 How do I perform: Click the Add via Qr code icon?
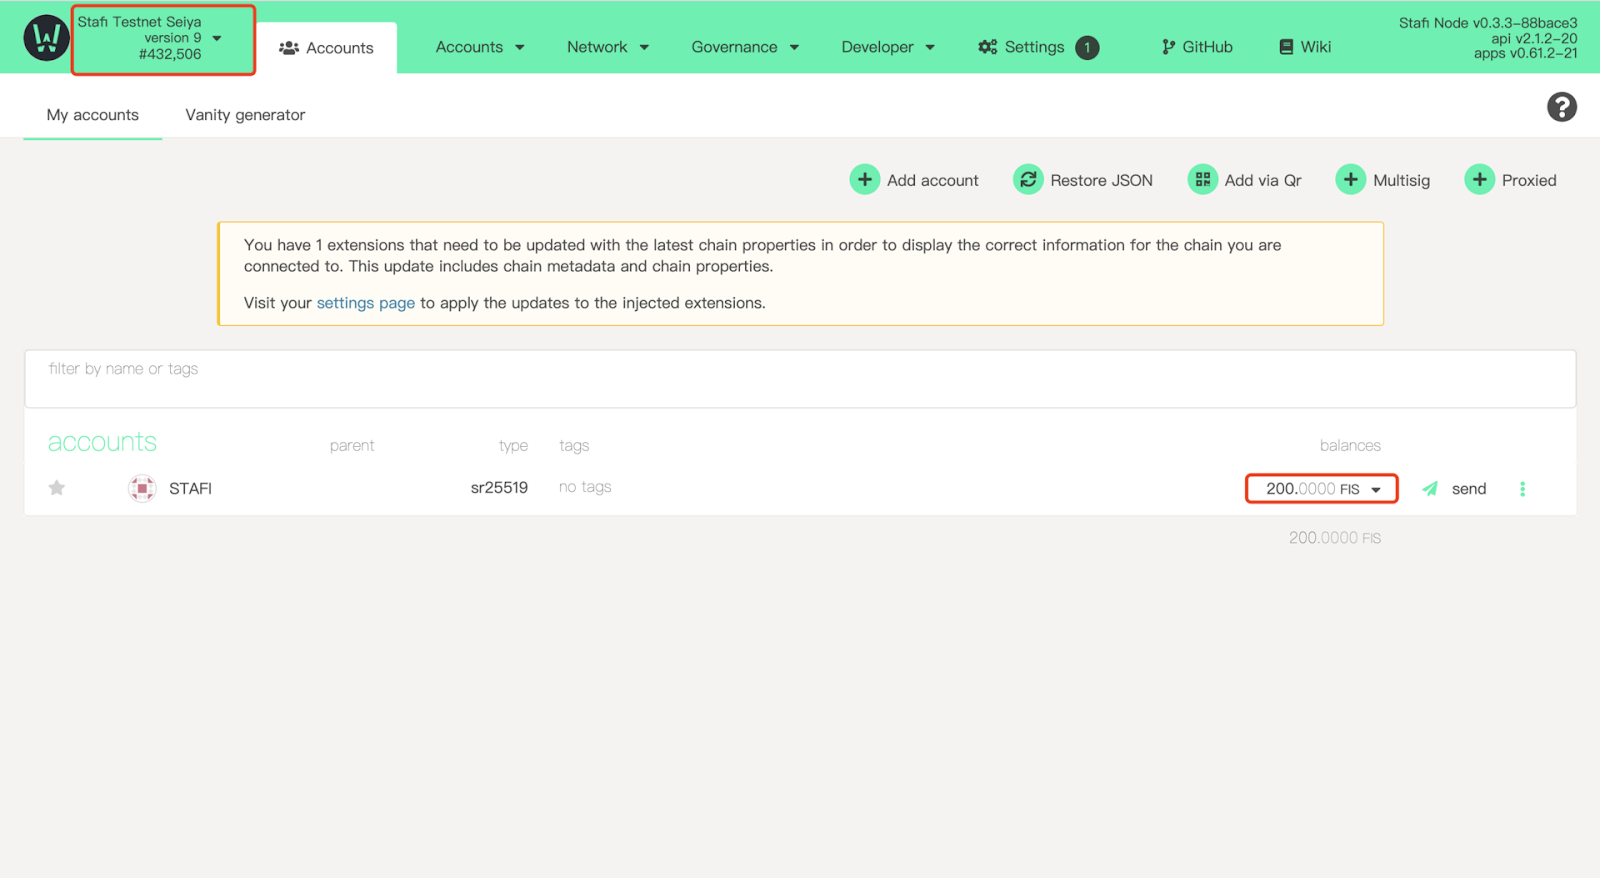coord(1203,180)
